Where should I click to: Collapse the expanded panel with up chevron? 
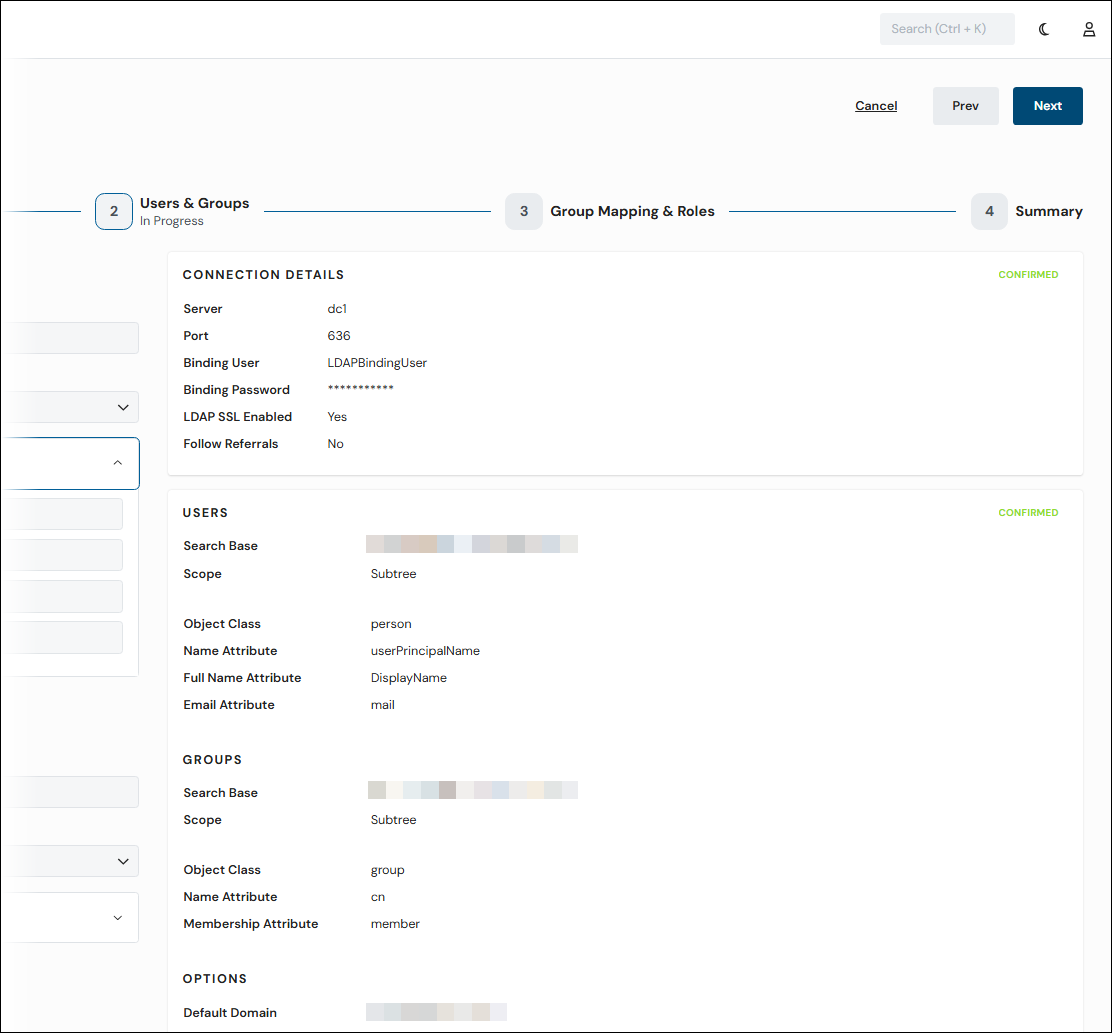click(118, 463)
